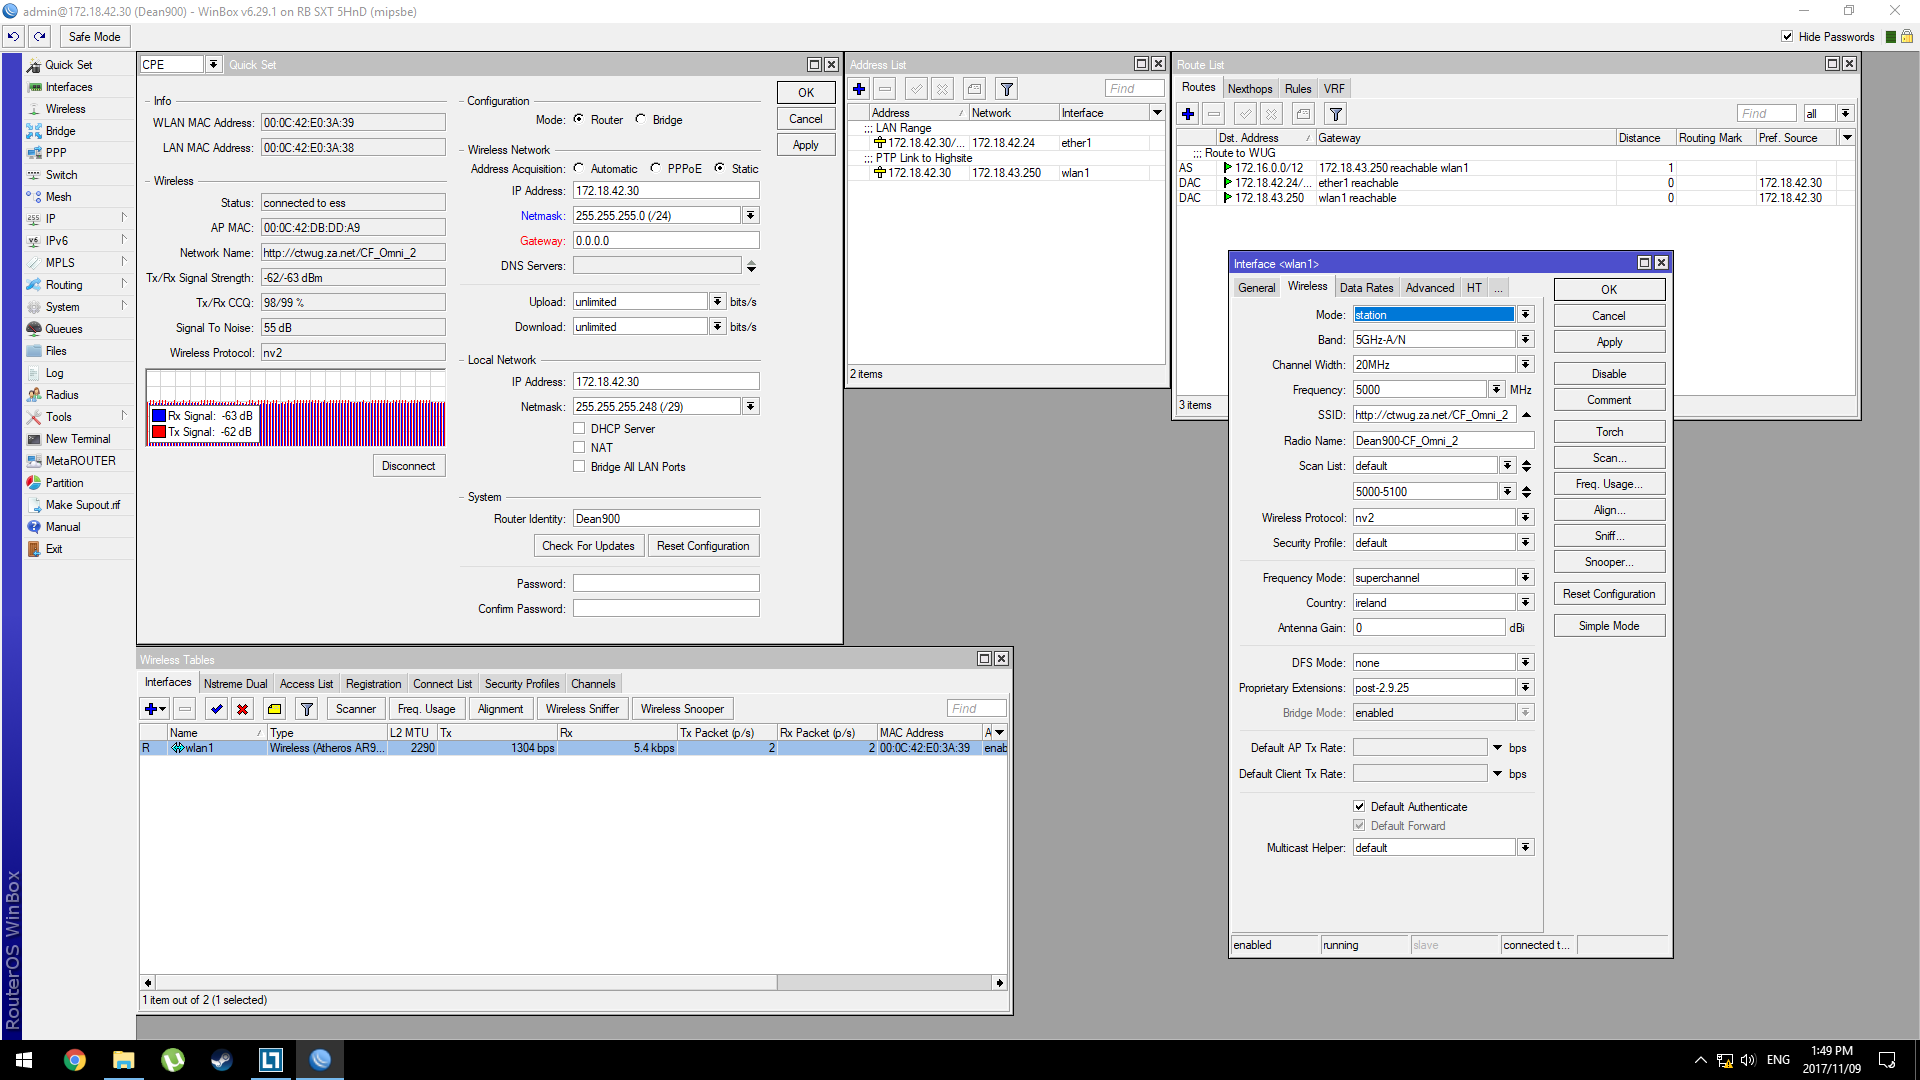
Task: Switch to the Data Rates tab
Action: pyautogui.click(x=1366, y=288)
